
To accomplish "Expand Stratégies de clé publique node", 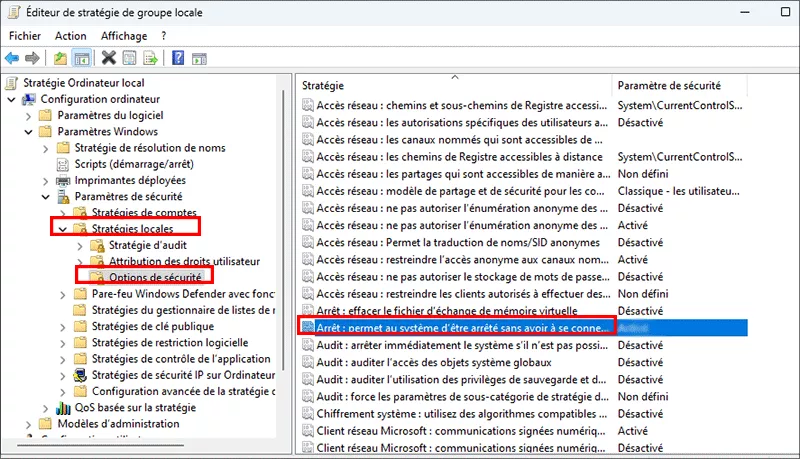I will point(62,327).
